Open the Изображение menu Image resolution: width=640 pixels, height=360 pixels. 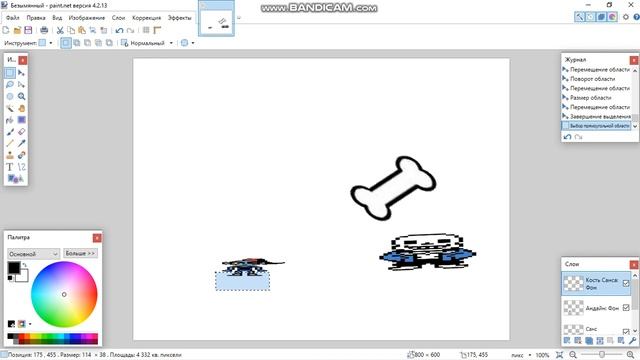point(87,18)
